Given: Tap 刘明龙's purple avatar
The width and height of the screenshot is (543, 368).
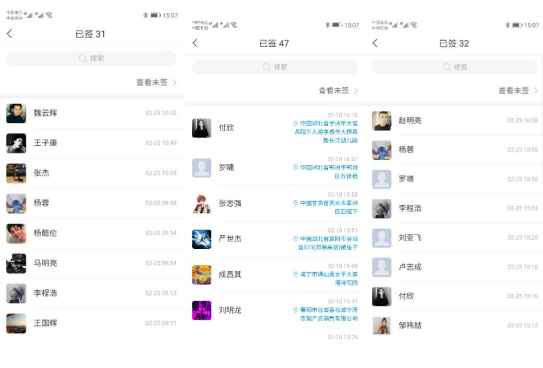Looking at the screenshot, I should (x=202, y=310).
